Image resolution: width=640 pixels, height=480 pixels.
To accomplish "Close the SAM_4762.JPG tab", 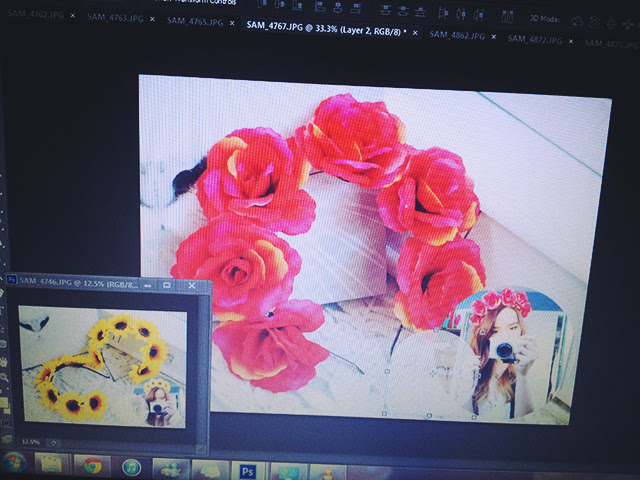I will point(73,16).
